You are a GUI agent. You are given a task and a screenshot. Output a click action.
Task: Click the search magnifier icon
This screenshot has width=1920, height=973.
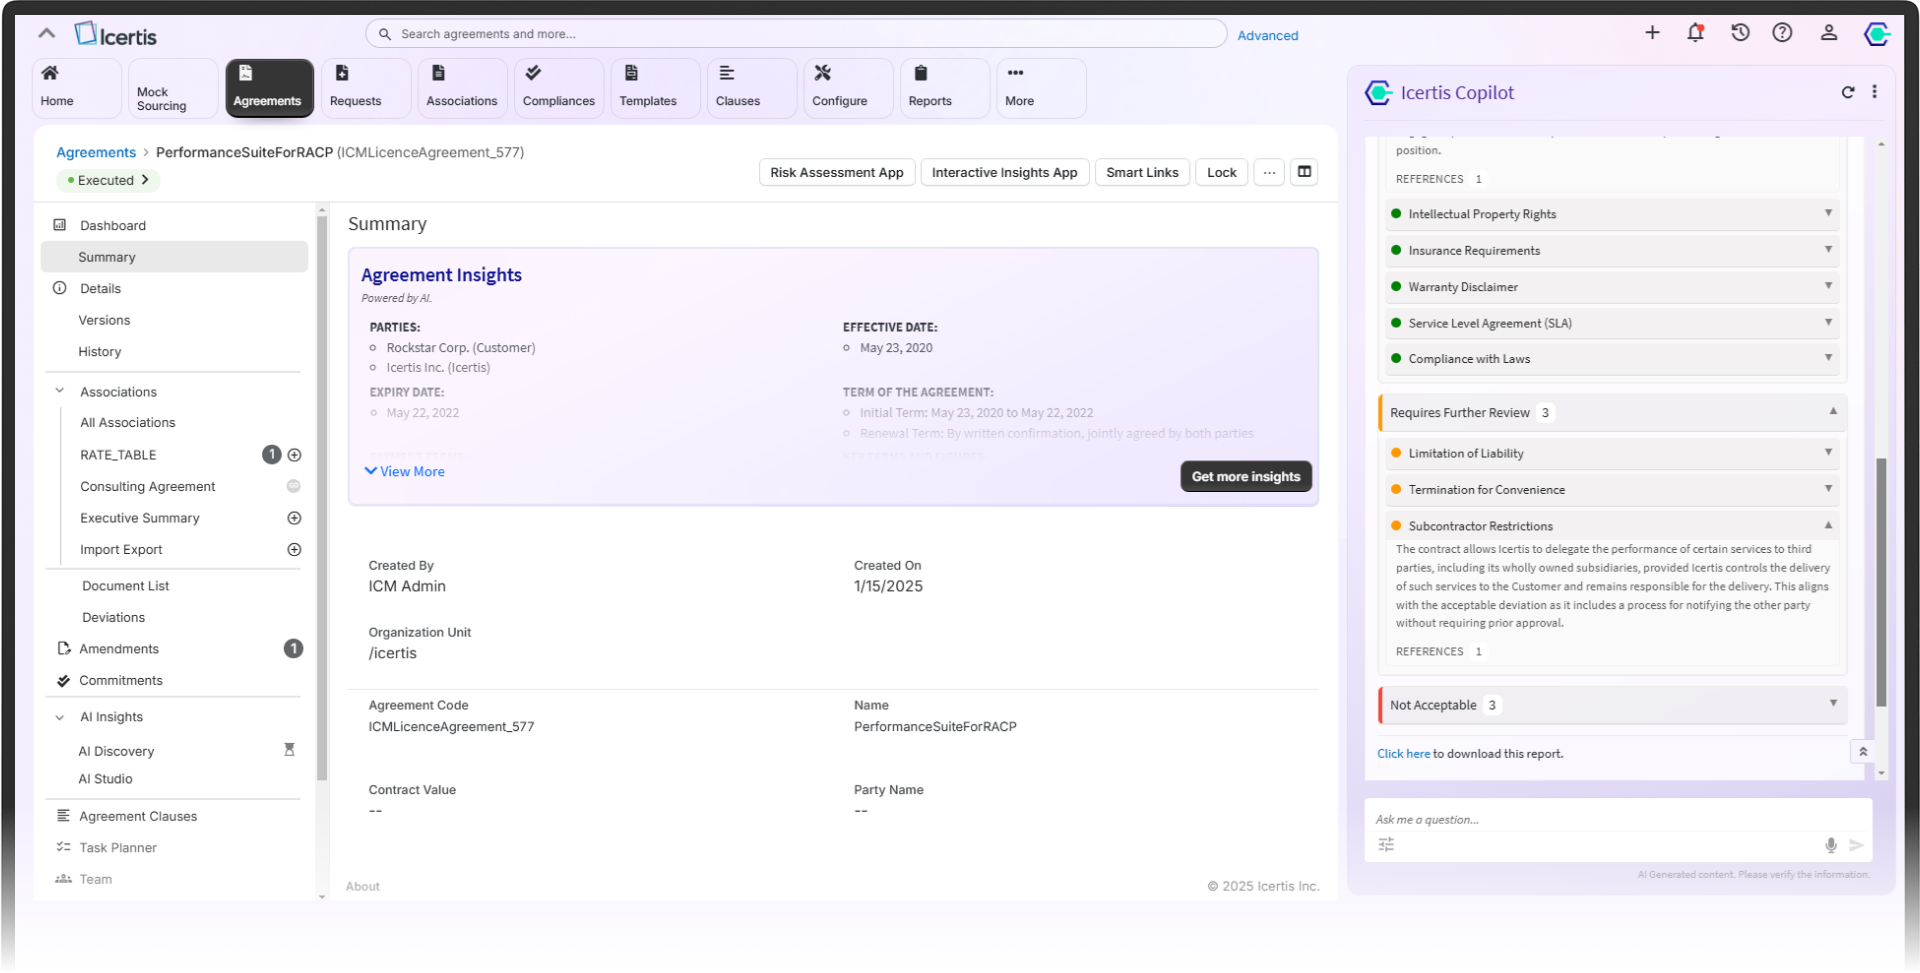pos(384,34)
